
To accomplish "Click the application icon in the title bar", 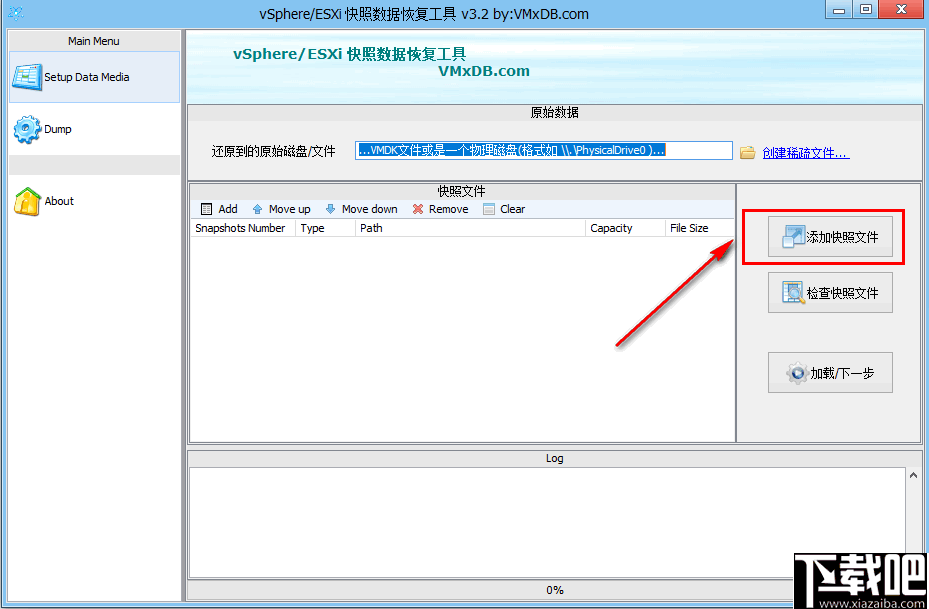I will (x=14, y=13).
